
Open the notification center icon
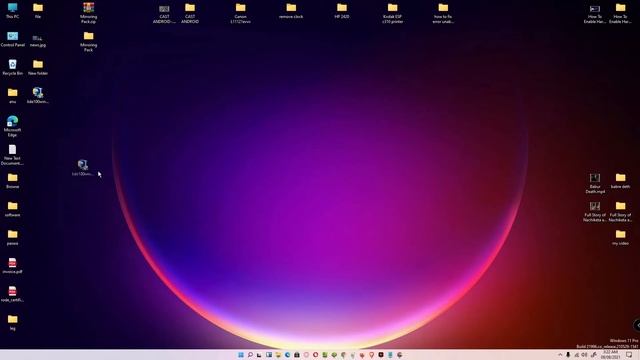click(x=629, y=355)
